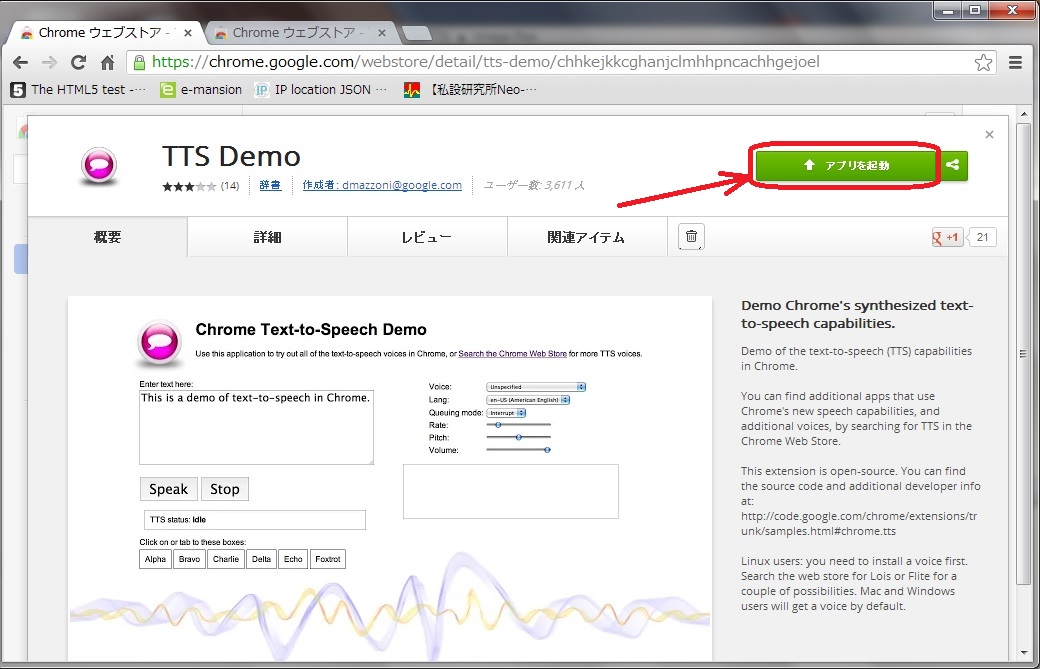Click the page scrollbar up arrow
The height and width of the screenshot is (669, 1040).
tap(1024, 115)
